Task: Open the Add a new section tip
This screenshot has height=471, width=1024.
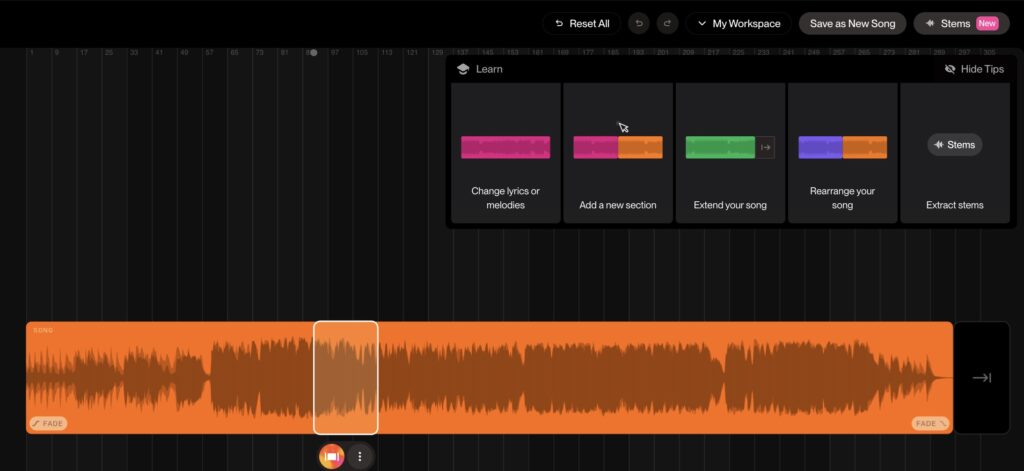Action: pos(618,153)
